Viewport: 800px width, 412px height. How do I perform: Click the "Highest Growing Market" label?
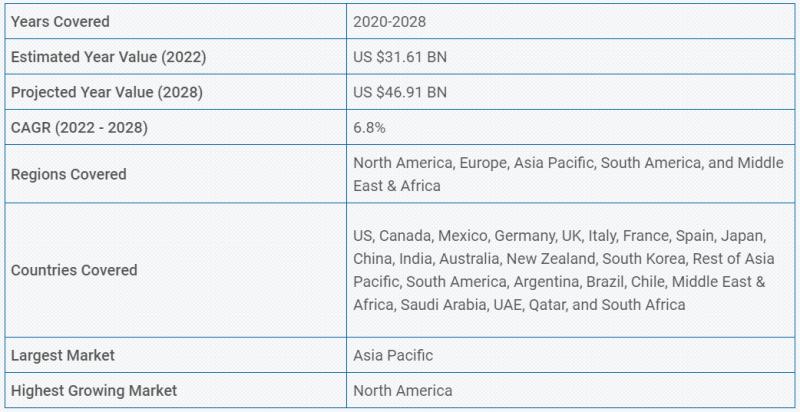coord(94,391)
